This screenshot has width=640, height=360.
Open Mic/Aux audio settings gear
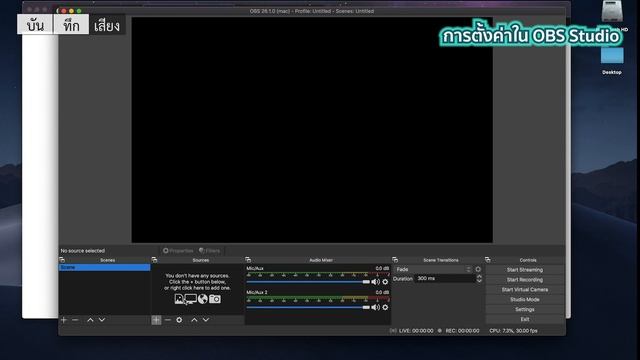[385, 282]
